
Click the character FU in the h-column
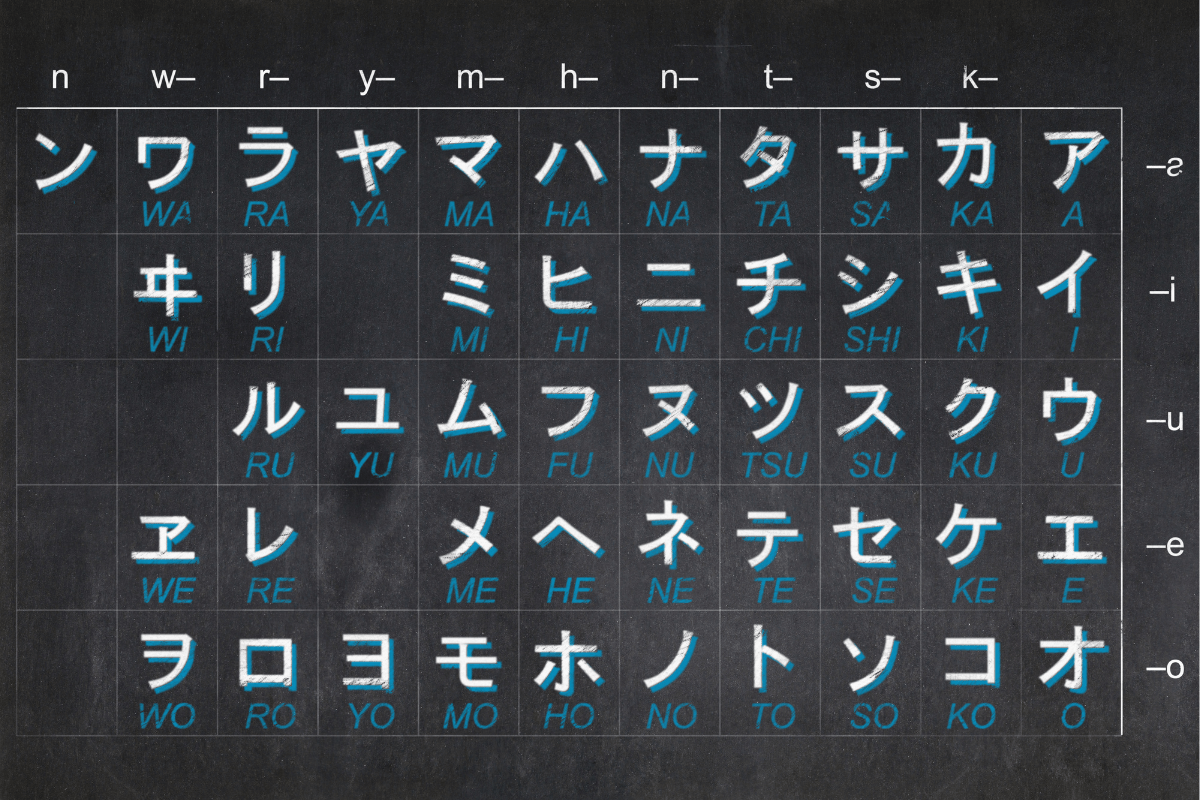coord(570,415)
